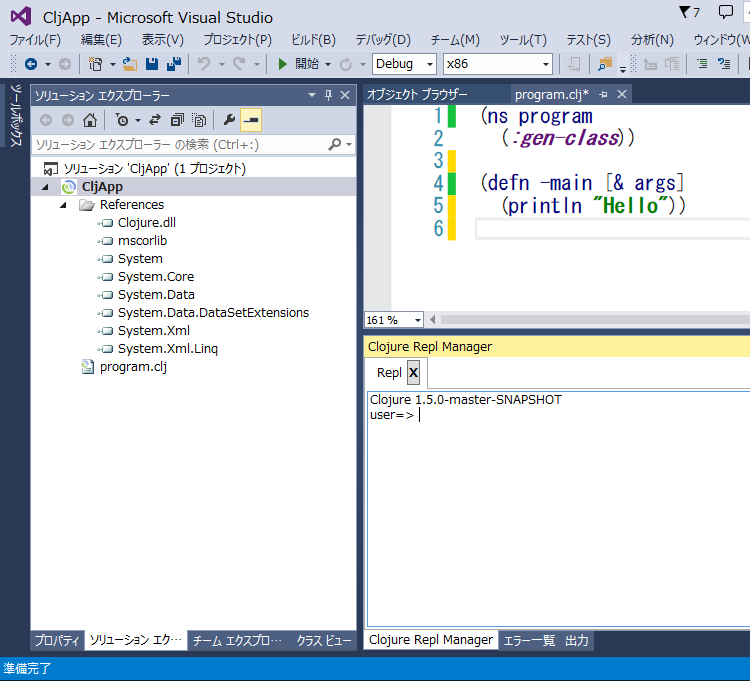The image size is (750, 681).
Task: Click the Find in Files toolbar icon
Action: [x=605, y=64]
